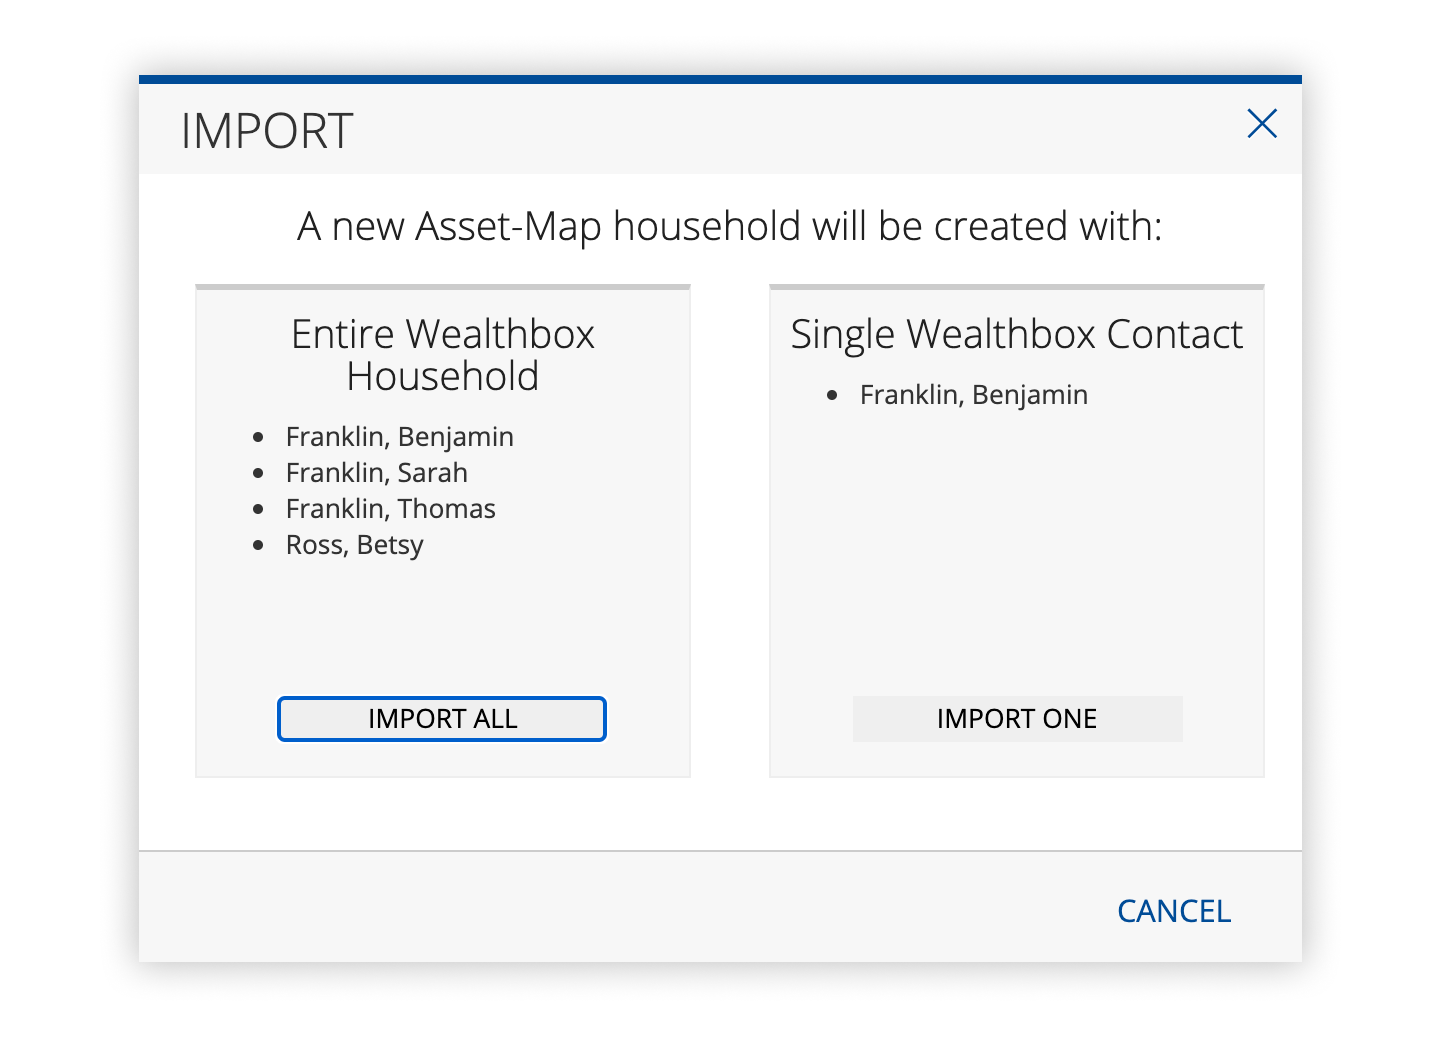This screenshot has height=1037, width=1441.
Task: Click the 'Entire Wealthbox Household' heading
Action: [x=443, y=355]
